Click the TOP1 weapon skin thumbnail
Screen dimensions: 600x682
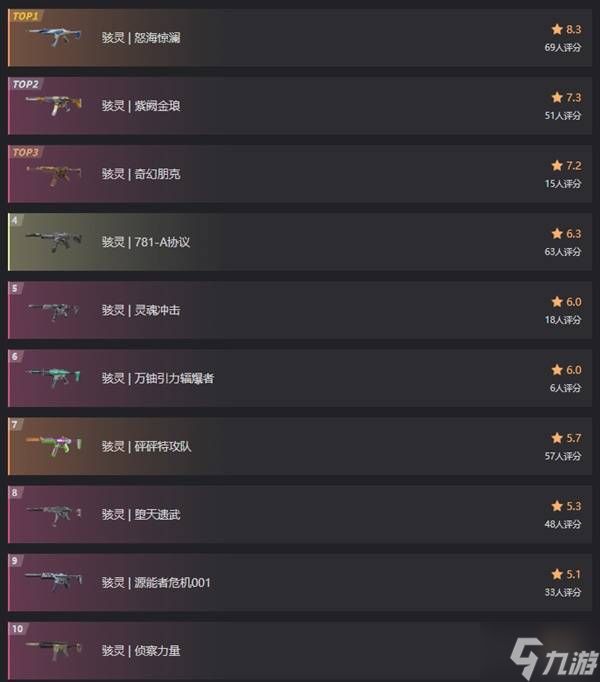click(x=54, y=36)
